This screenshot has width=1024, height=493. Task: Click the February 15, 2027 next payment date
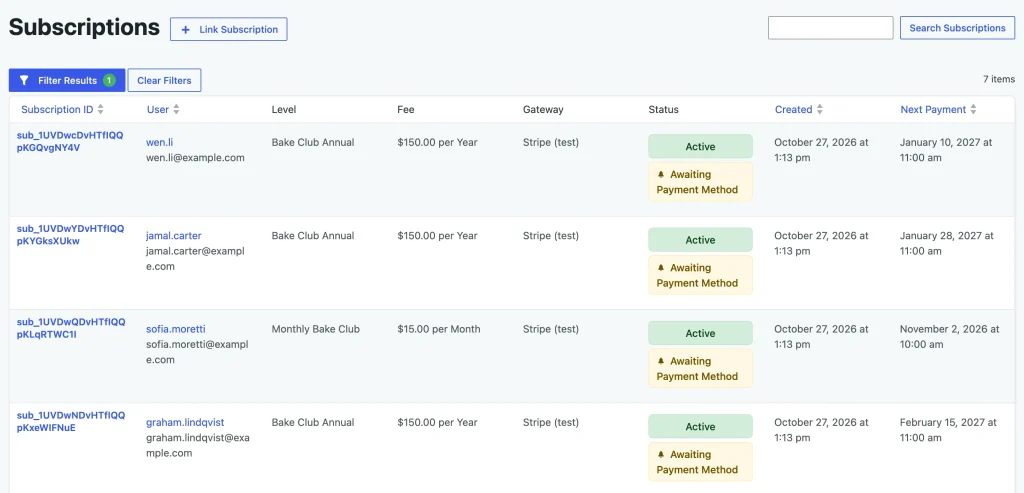(x=948, y=430)
